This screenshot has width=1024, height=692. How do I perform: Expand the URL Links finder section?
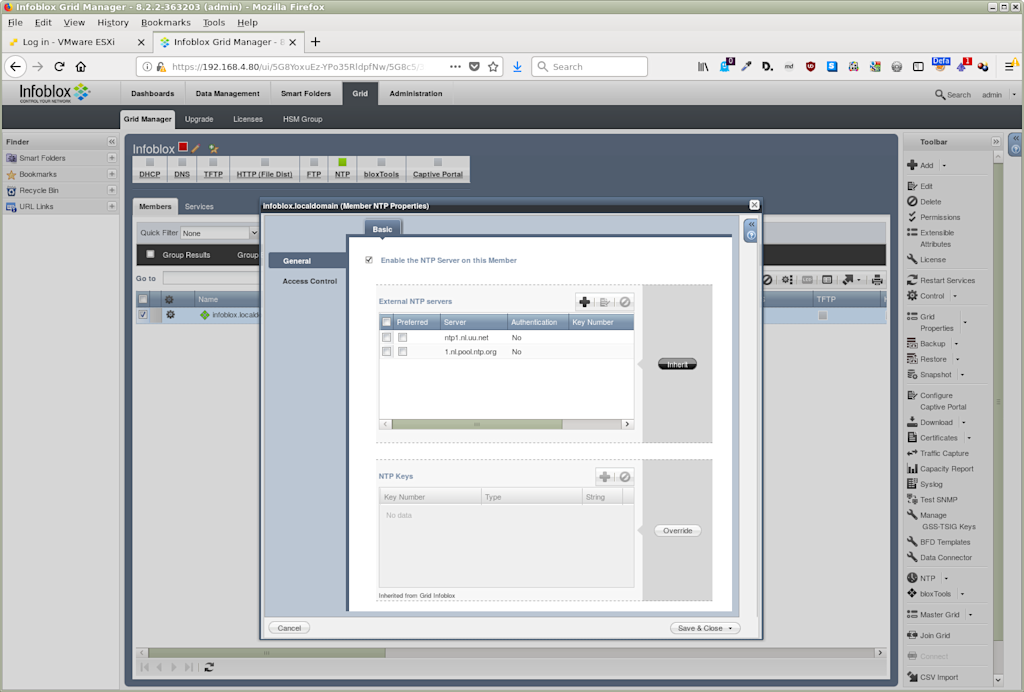(112, 206)
